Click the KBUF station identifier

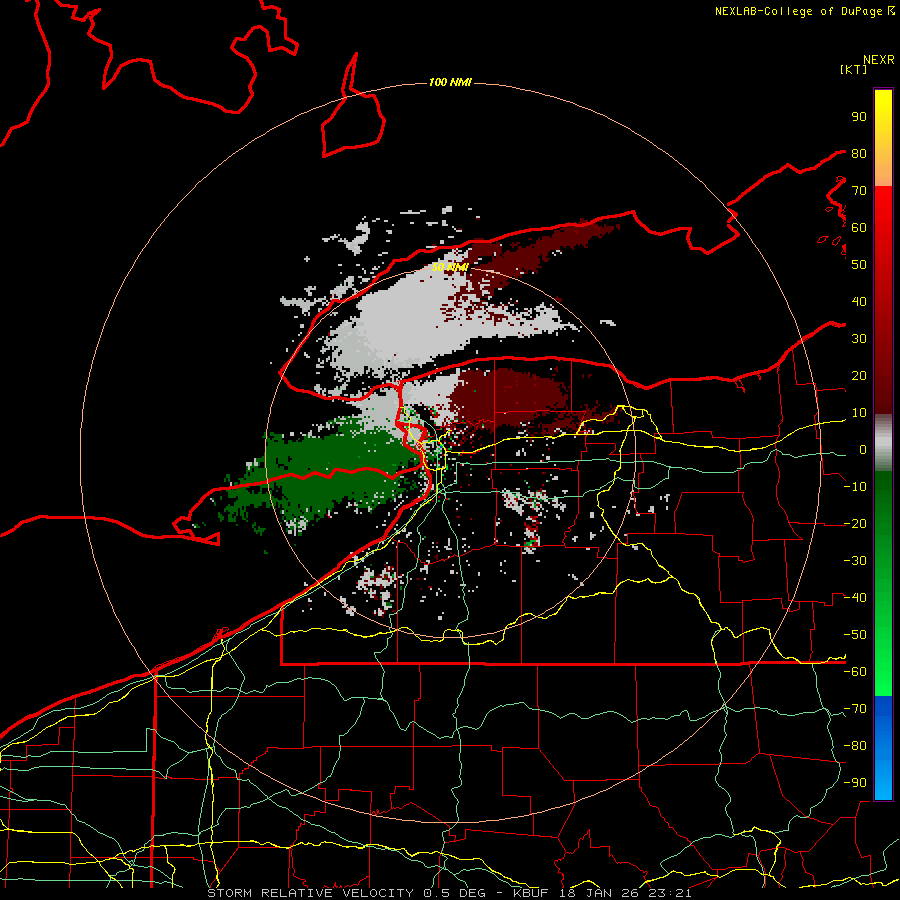(x=530, y=893)
